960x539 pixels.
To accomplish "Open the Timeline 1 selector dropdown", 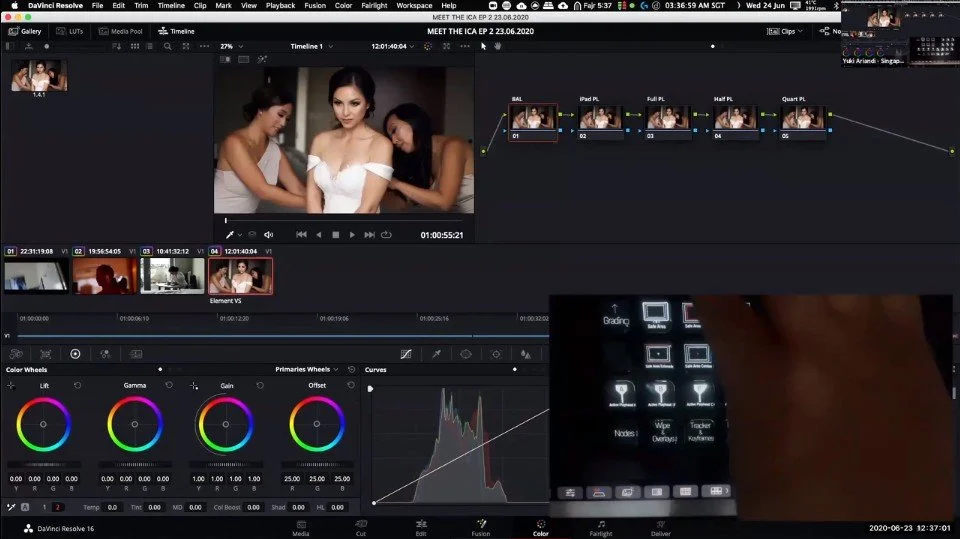I will tap(312, 46).
